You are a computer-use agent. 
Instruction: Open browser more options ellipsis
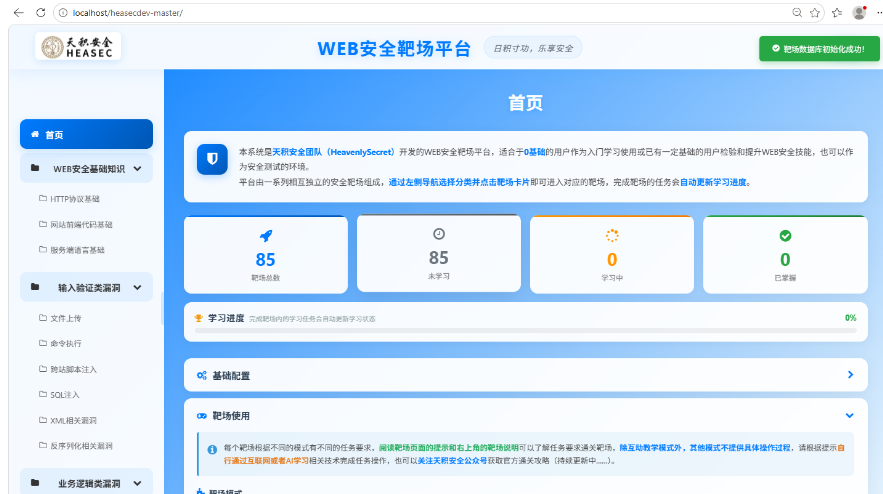(x=879, y=12)
